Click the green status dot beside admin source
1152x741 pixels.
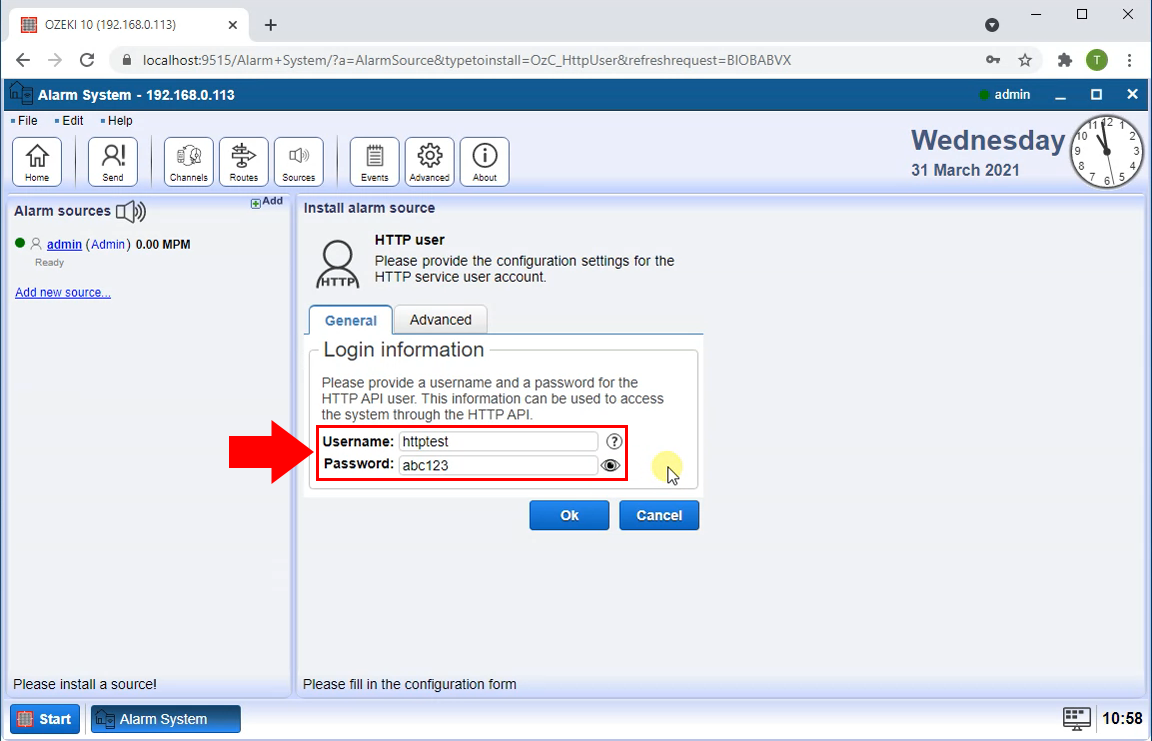tap(20, 243)
